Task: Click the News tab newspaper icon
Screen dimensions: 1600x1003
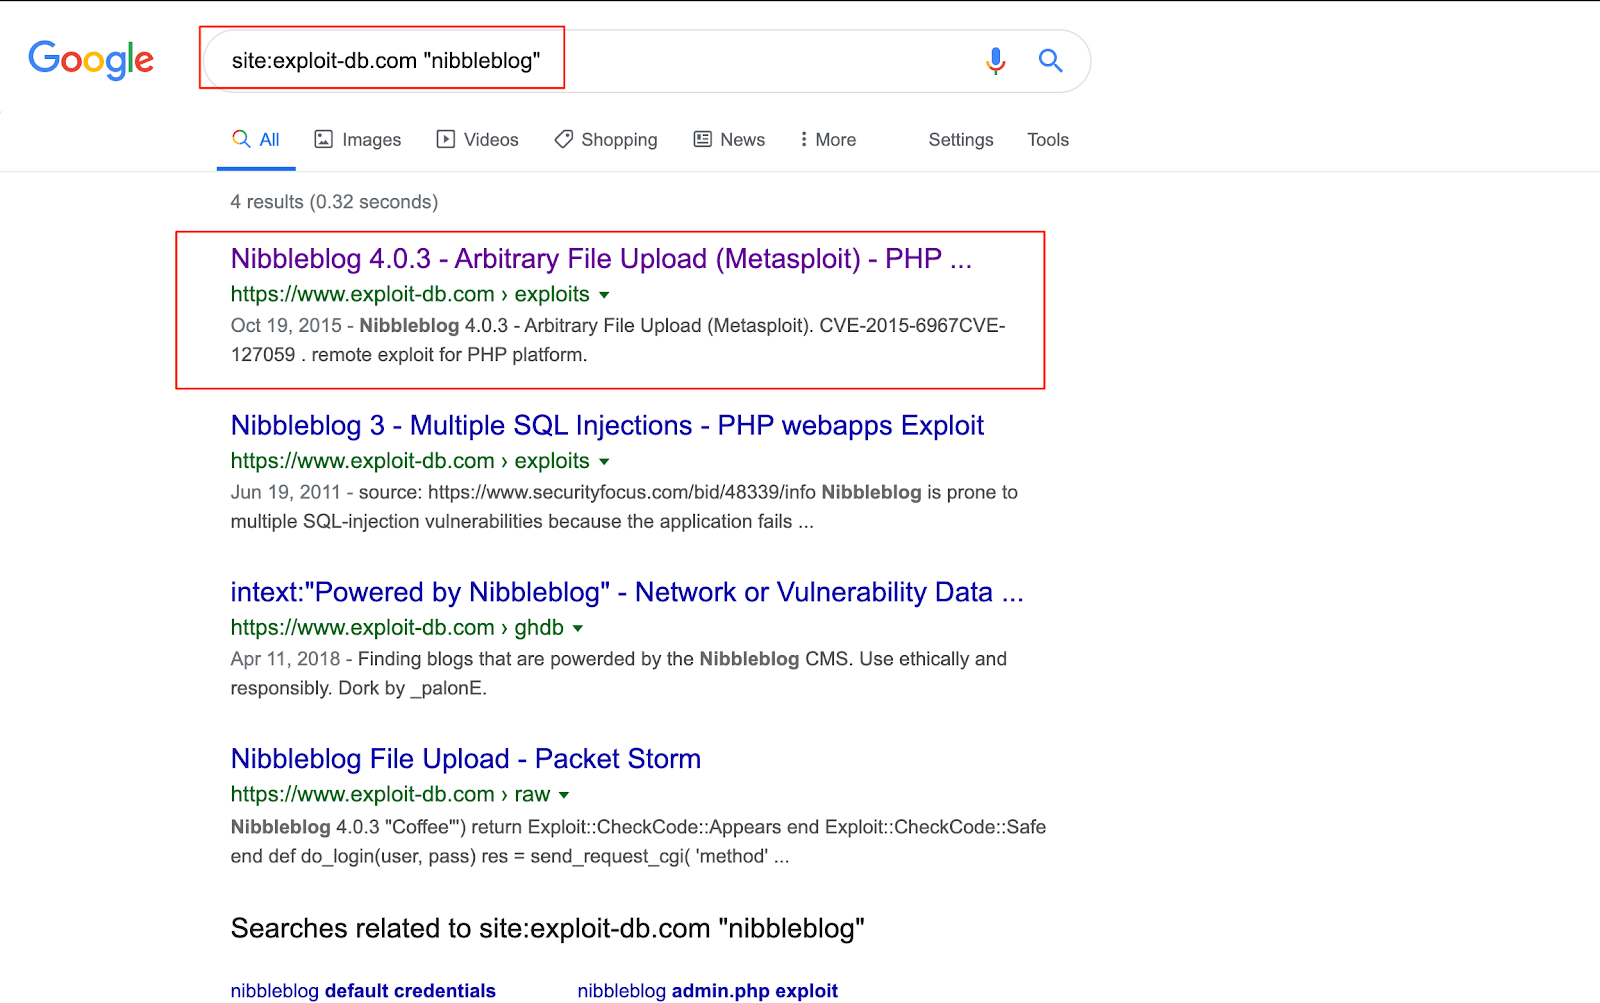Action: [x=703, y=139]
